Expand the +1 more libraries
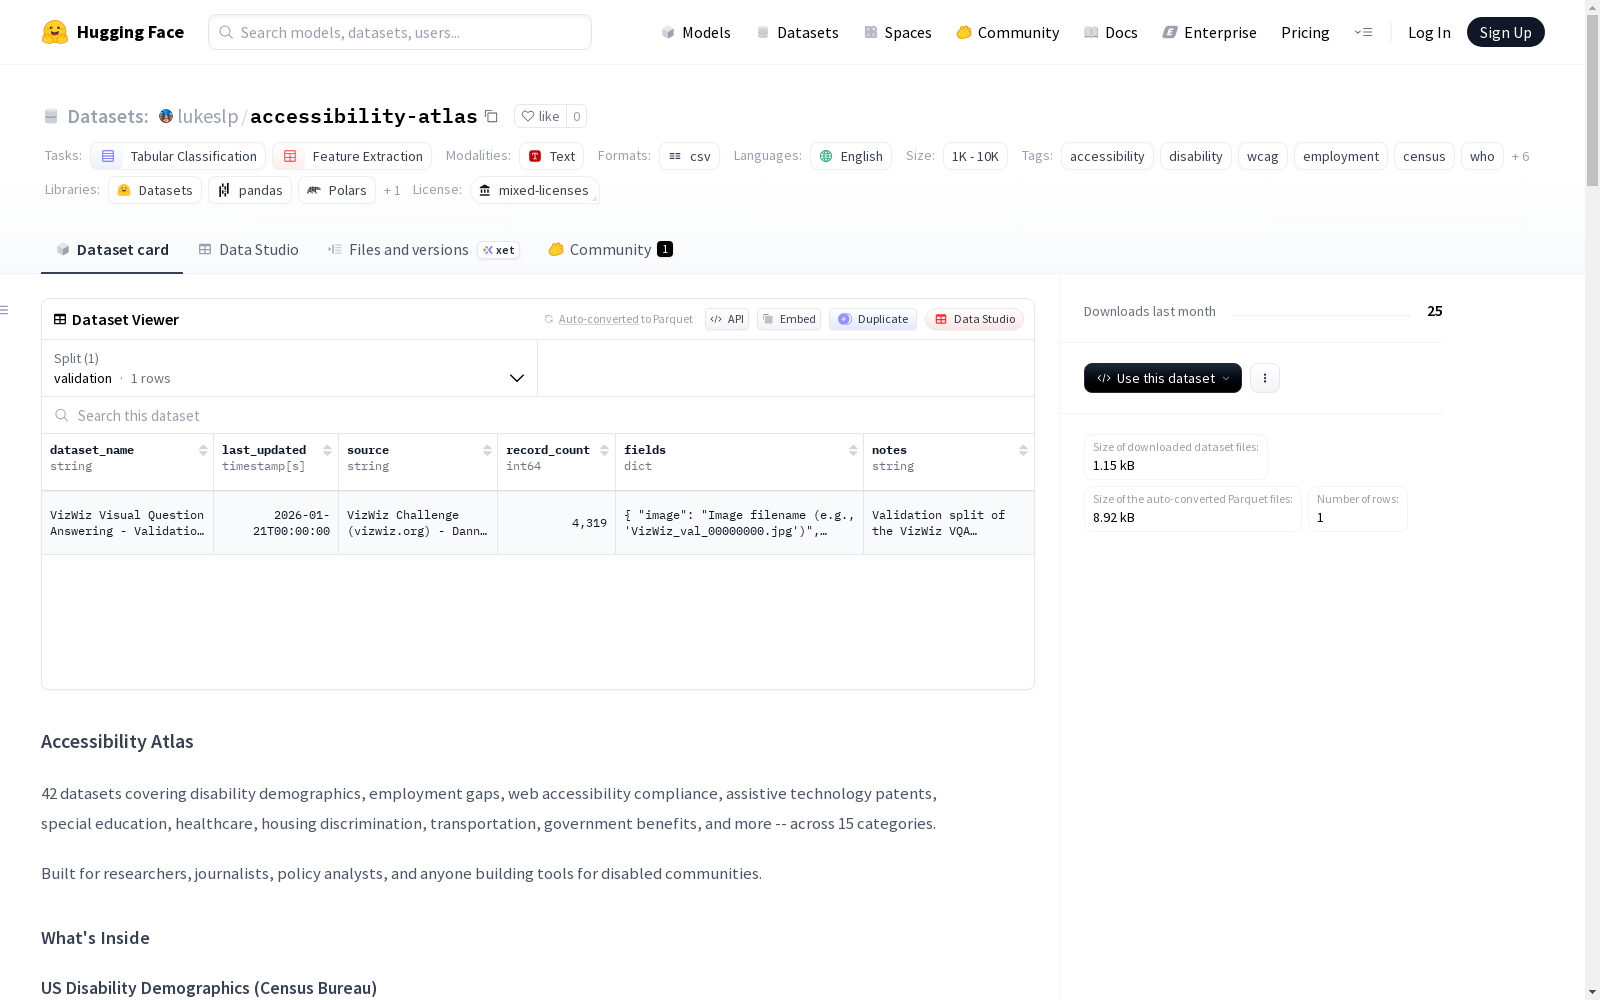1600x1000 pixels. 392,190
